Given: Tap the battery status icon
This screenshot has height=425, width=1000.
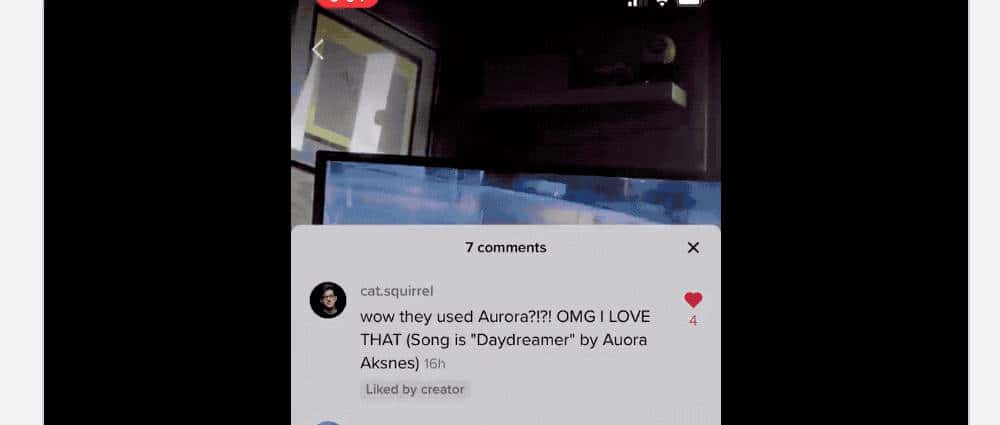Looking at the screenshot, I should click(x=690, y=3).
